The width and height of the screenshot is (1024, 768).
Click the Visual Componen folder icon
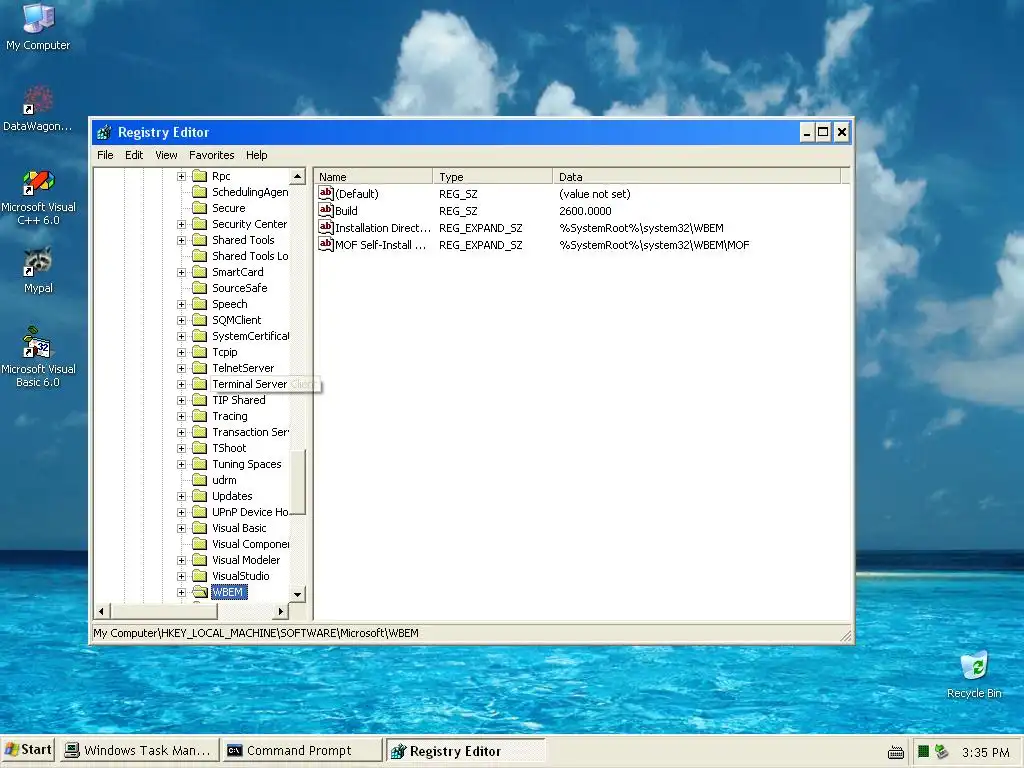(x=200, y=544)
